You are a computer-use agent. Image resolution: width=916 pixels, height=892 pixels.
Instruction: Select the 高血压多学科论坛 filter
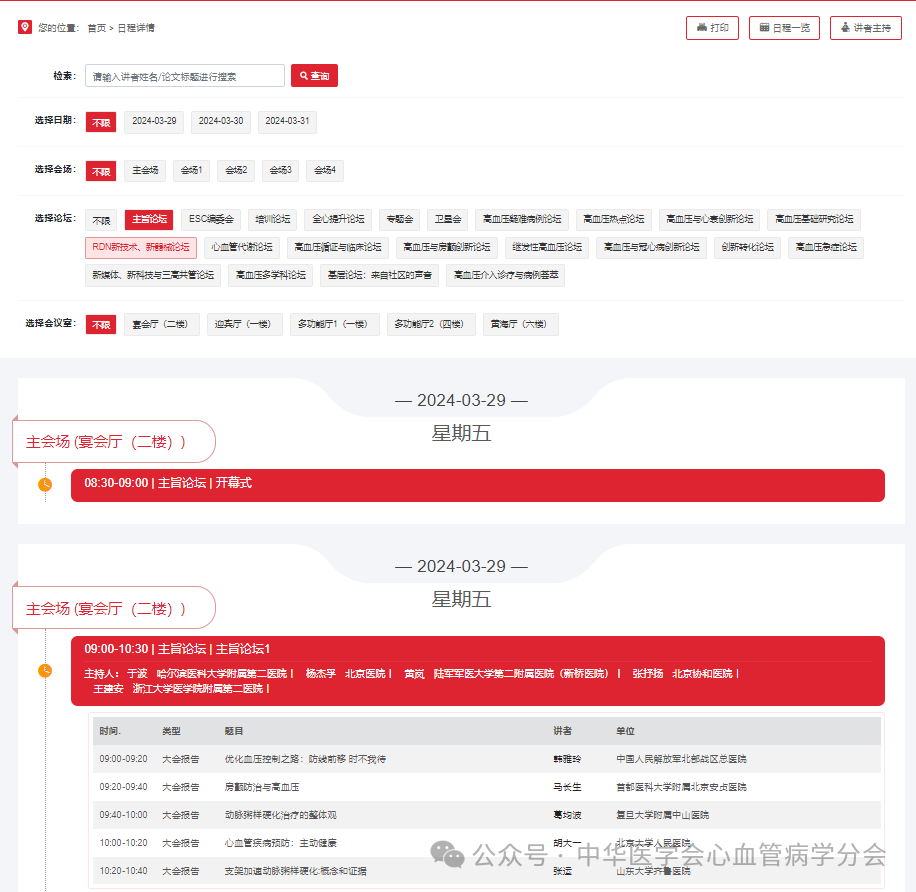(x=270, y=276)
